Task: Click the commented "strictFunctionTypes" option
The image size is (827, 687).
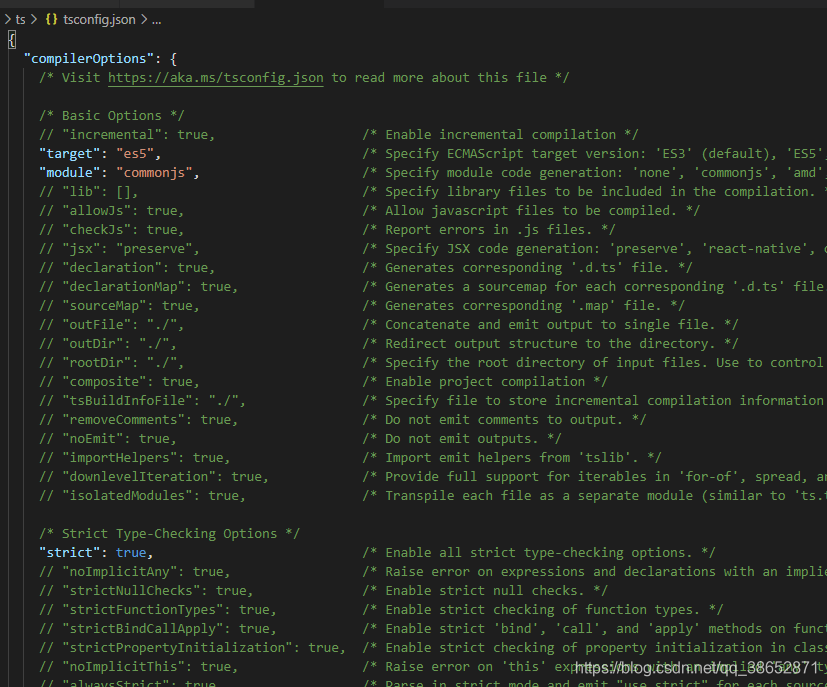Action: coord(158,609)
